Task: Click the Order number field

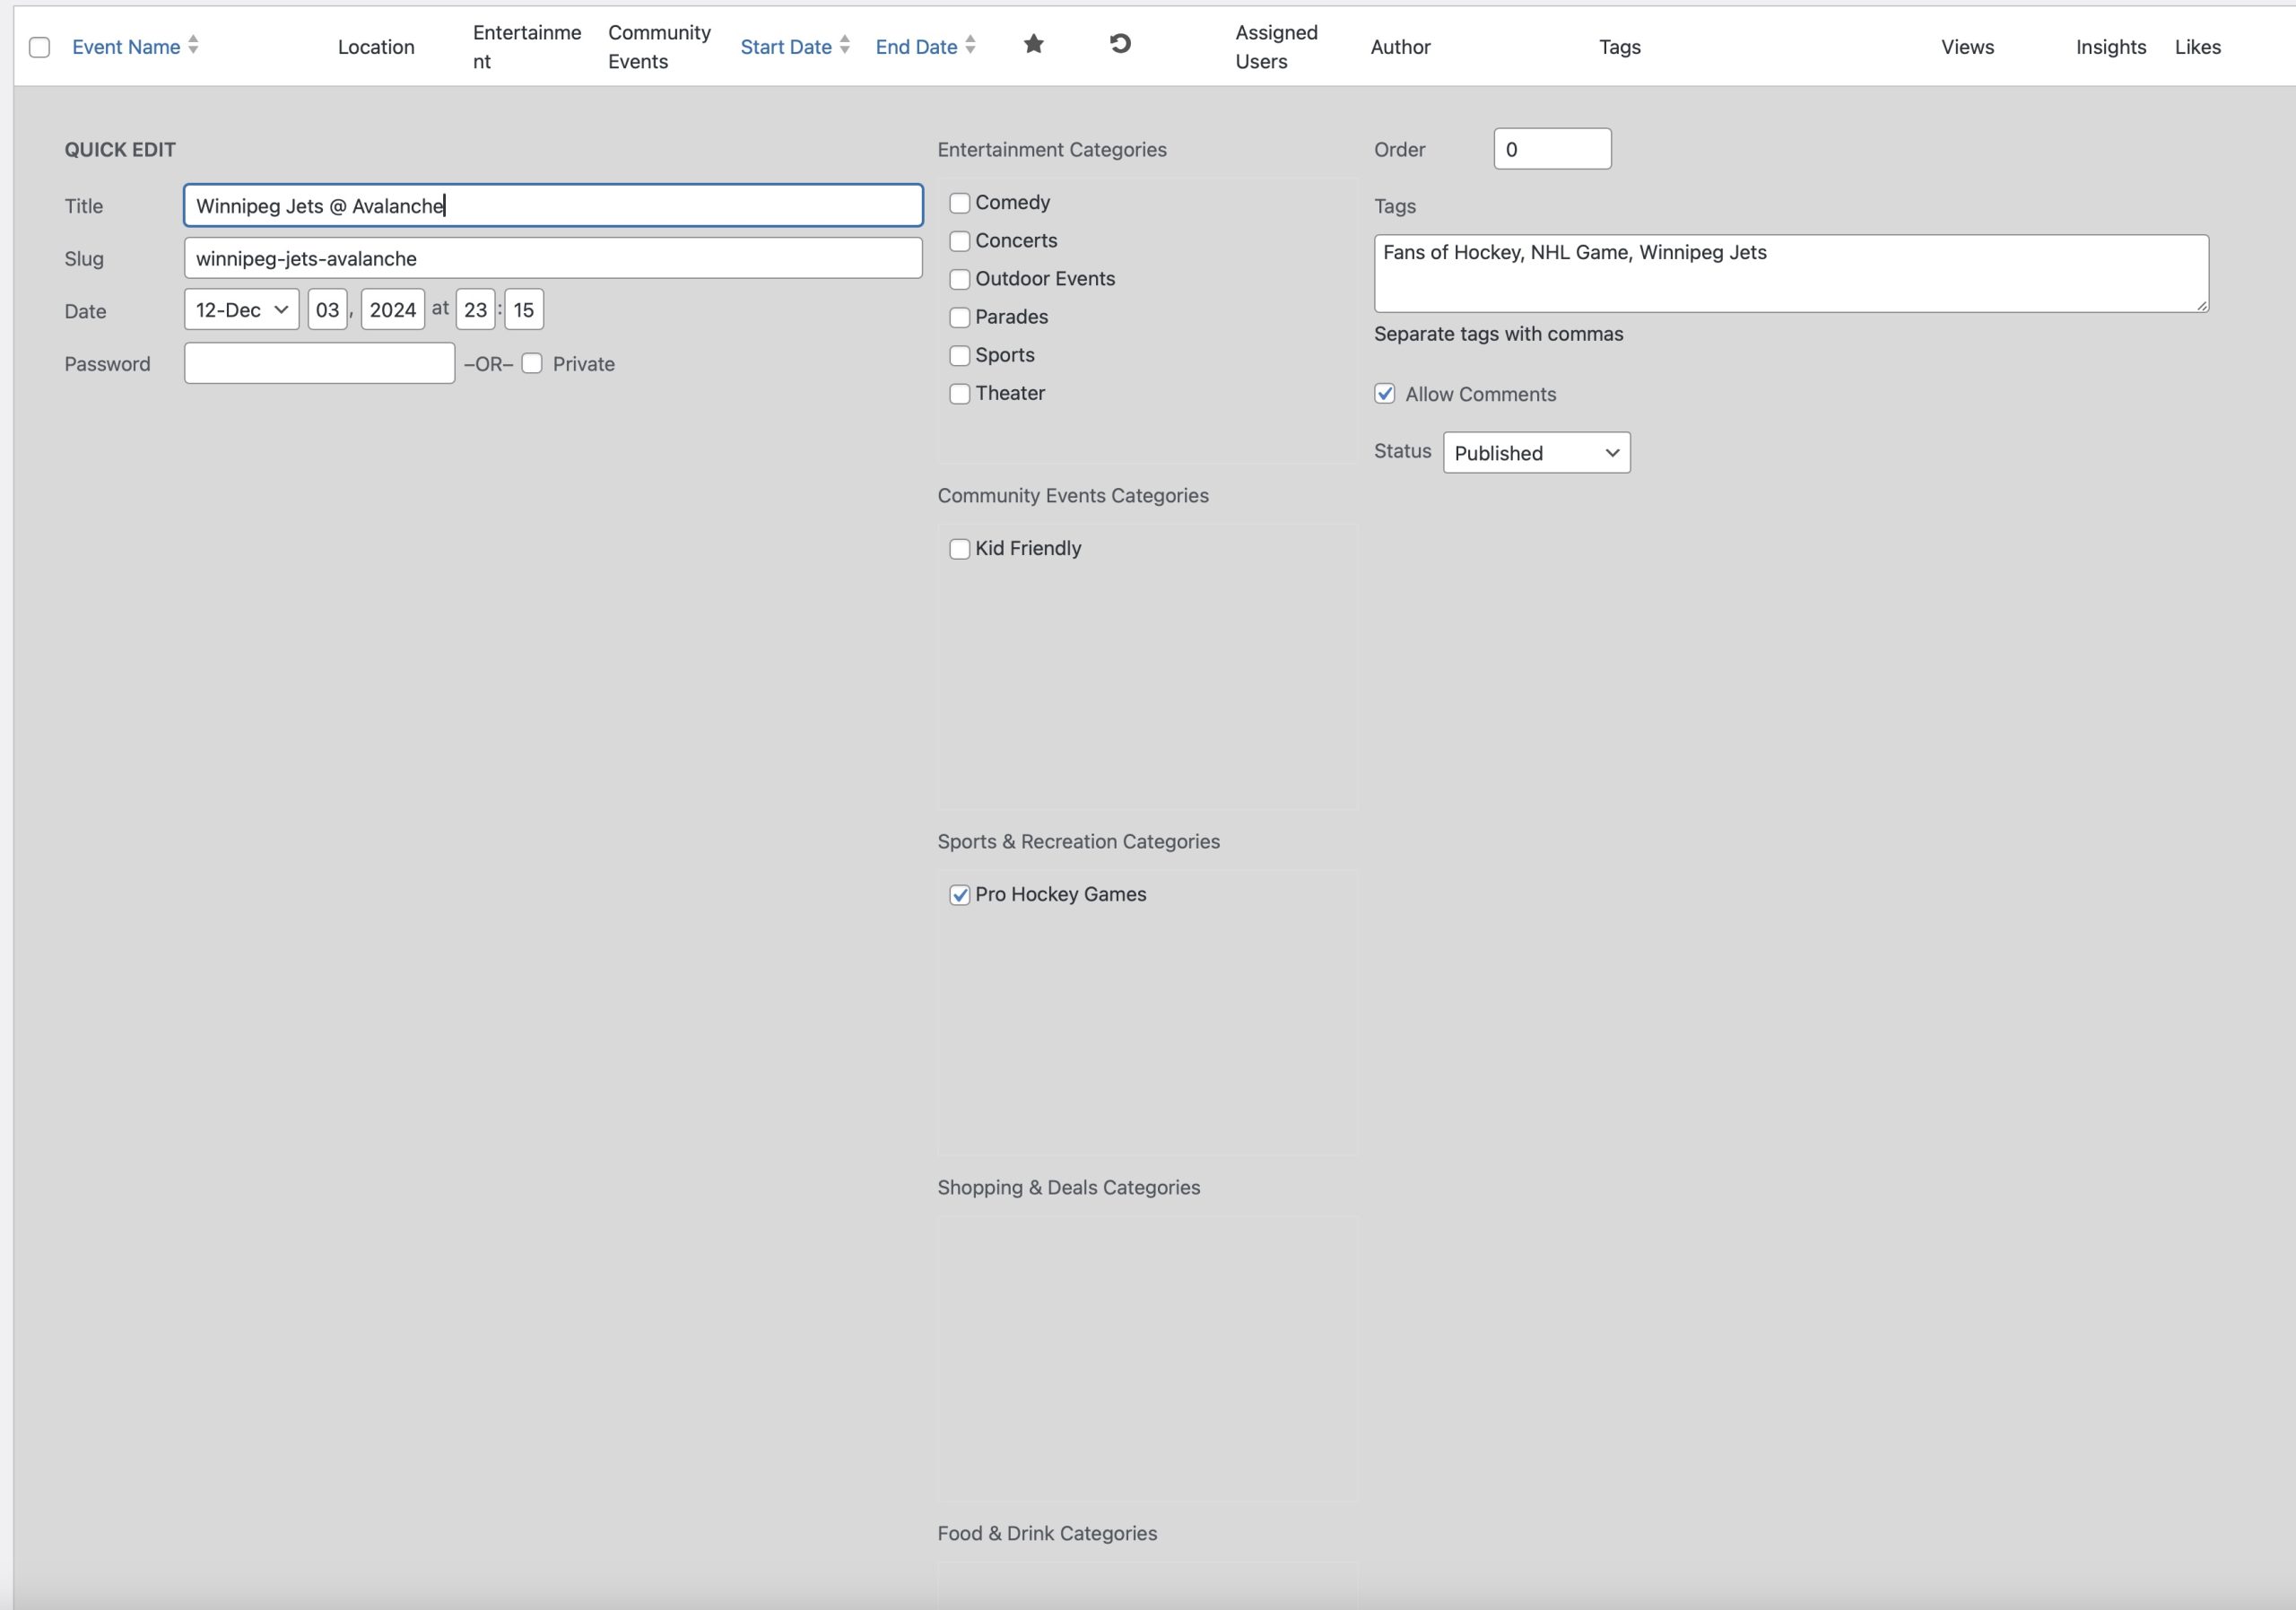Action: 1553,149
